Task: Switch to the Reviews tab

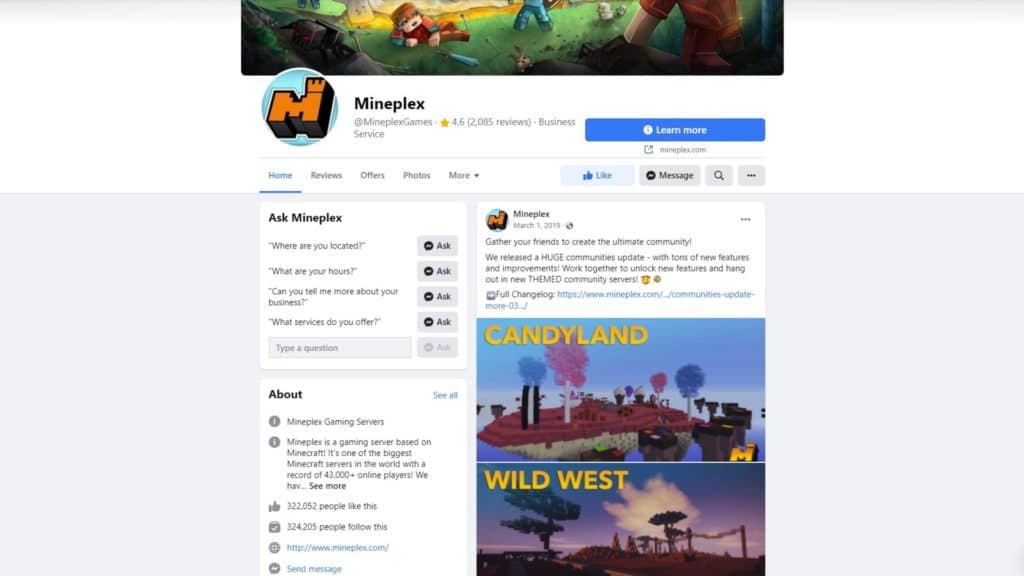Action: [326, 175]
